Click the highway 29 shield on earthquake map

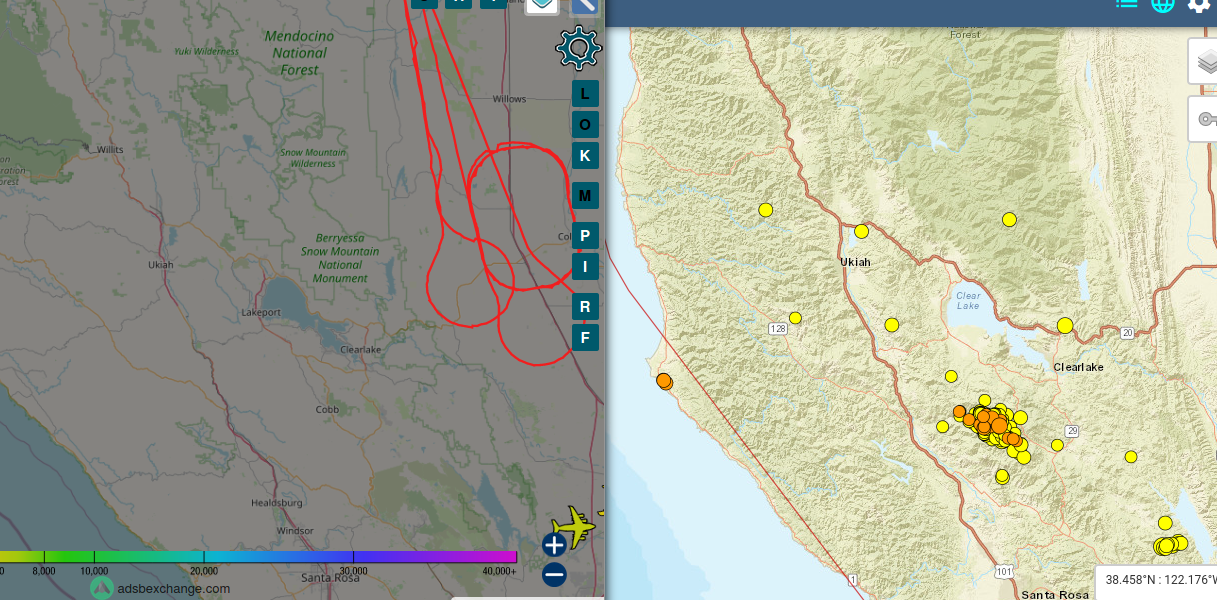(x=1071, y=431)
